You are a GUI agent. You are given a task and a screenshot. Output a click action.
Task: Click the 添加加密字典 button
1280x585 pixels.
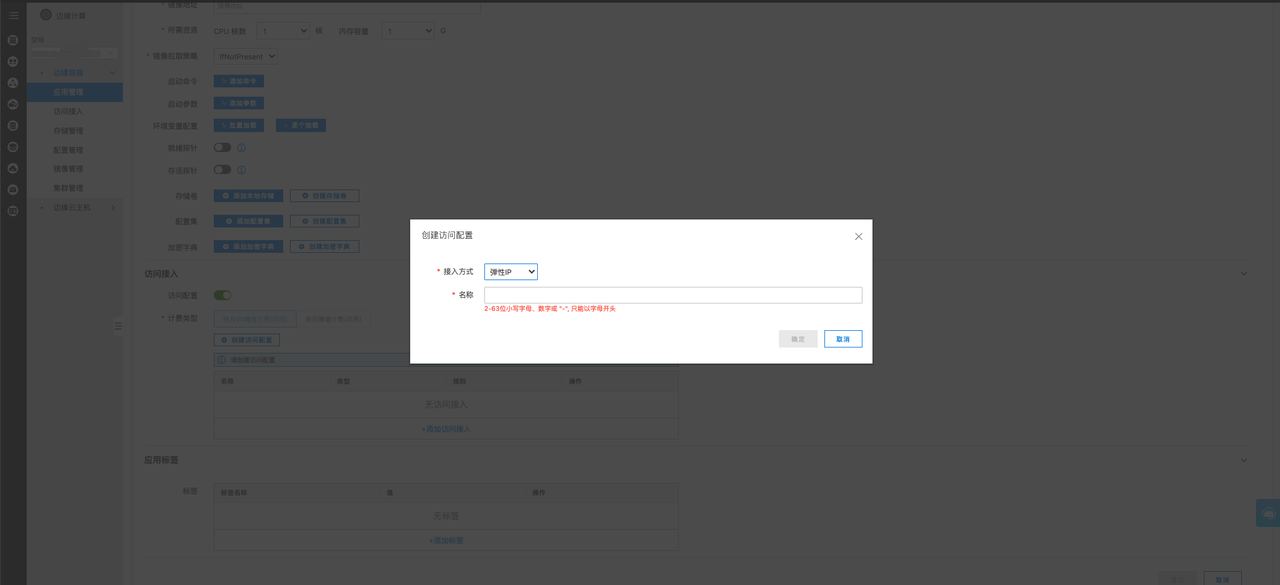click(249, 246)
